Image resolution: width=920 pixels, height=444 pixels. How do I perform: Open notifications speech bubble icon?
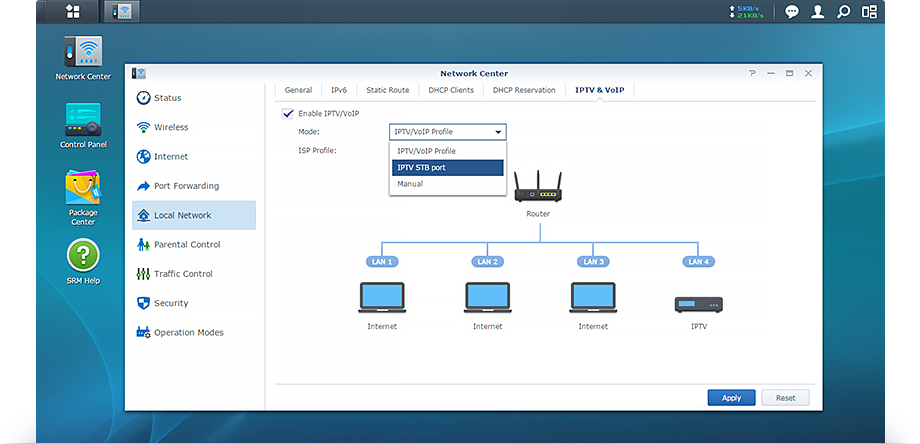pyautogui.click(x=792, y=12)
